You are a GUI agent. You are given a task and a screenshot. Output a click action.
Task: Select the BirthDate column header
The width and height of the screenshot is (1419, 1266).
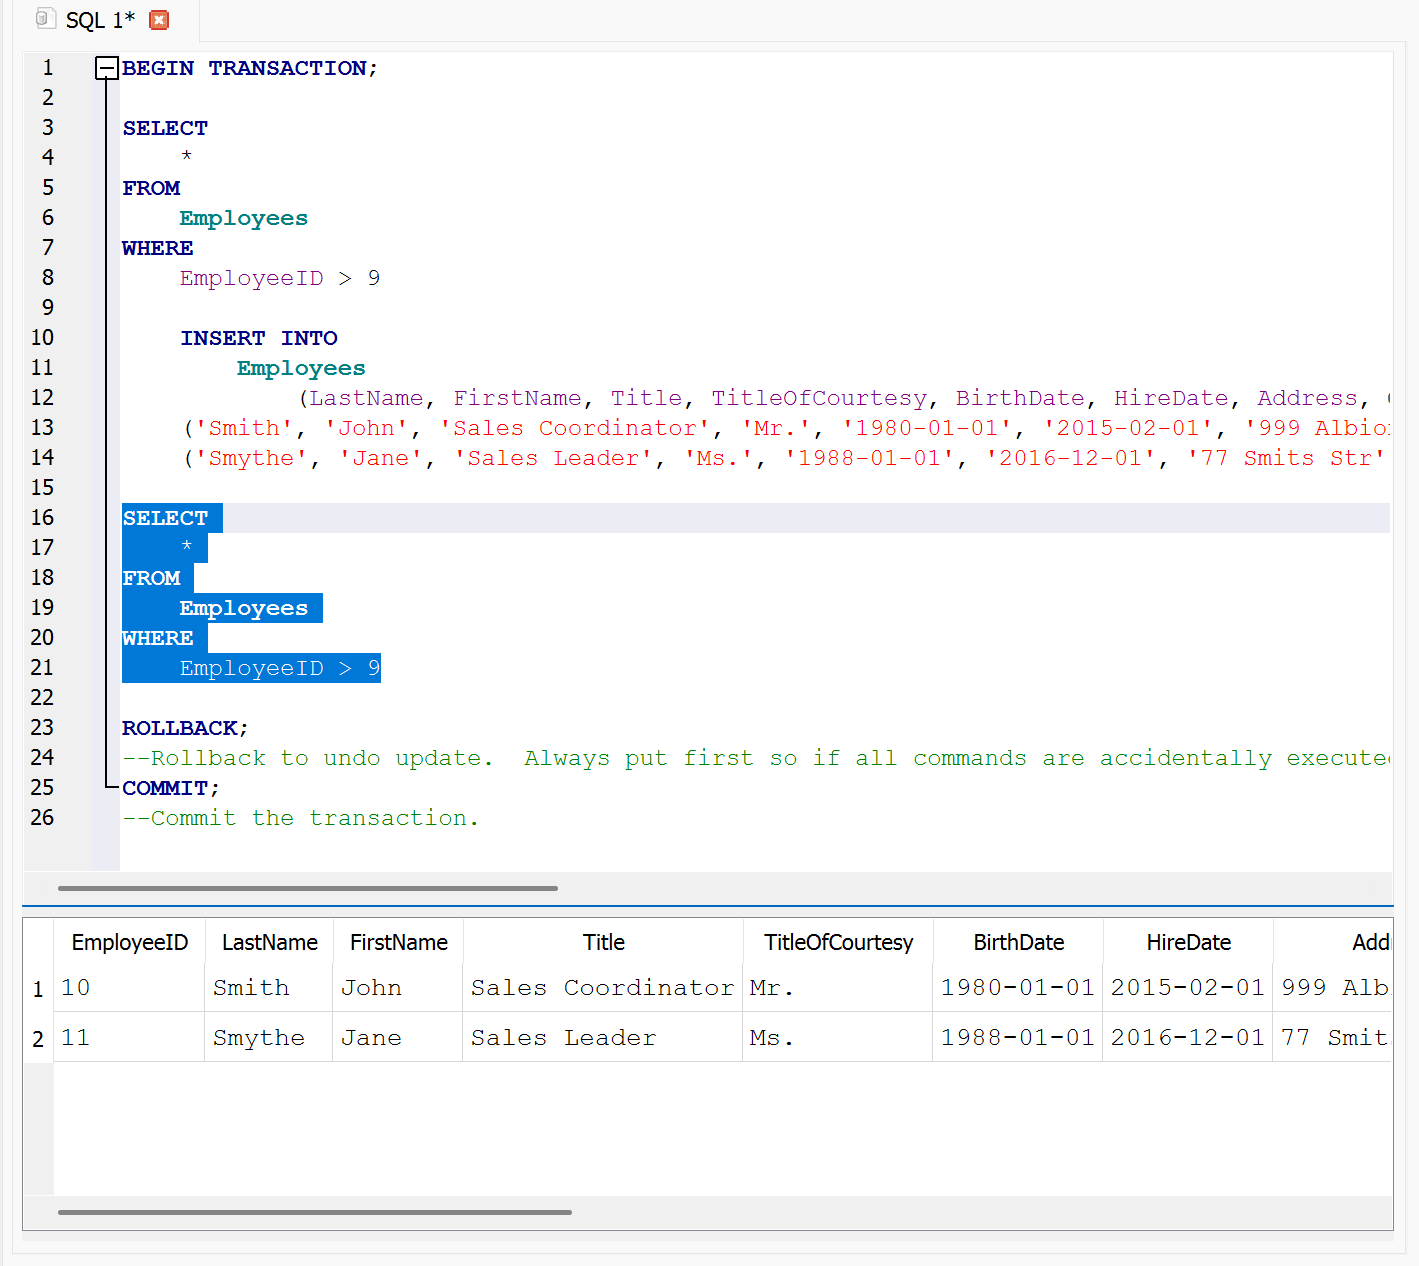coord(1018,942)
